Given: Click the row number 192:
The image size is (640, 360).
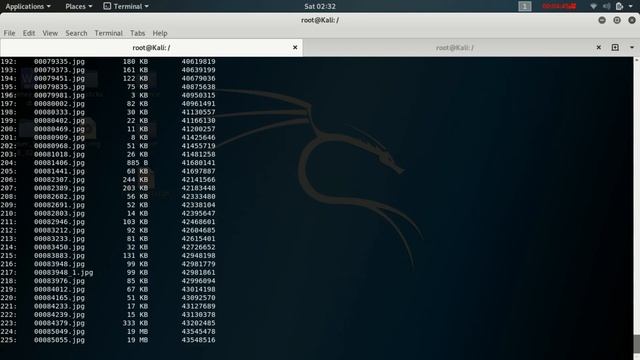Looking at the screenshot, I should (x=9, y=62).
